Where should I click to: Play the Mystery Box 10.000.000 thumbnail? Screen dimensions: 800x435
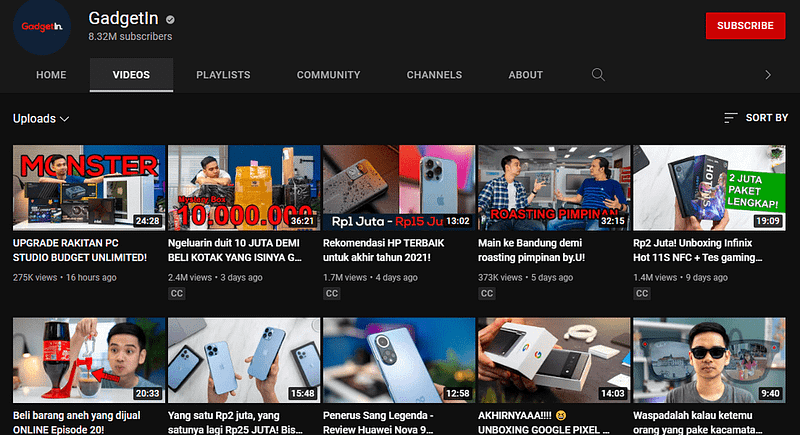click(244, 188)
